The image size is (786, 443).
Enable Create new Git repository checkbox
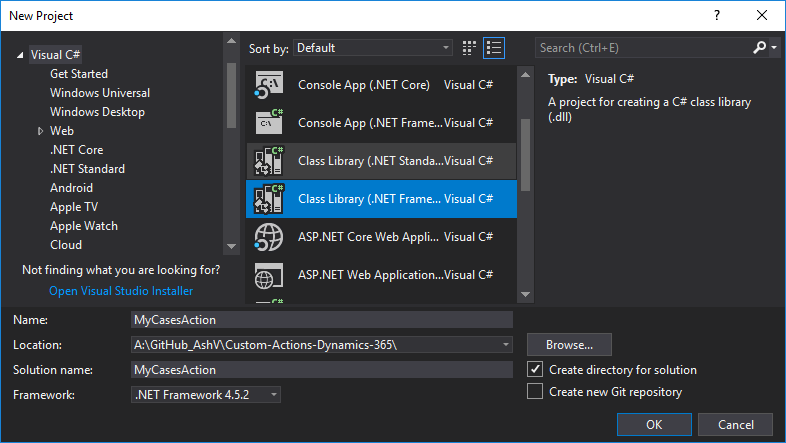(x=535, y=391)
